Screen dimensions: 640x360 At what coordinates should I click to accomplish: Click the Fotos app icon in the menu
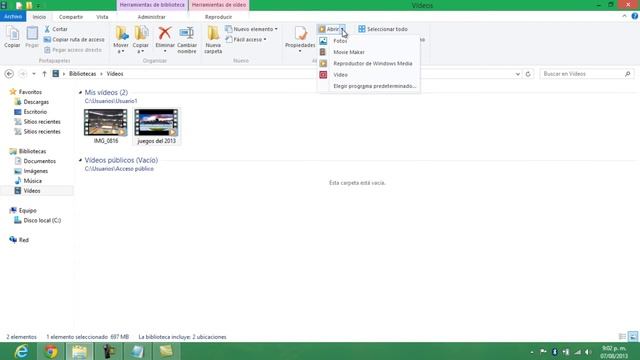(323, 41)
